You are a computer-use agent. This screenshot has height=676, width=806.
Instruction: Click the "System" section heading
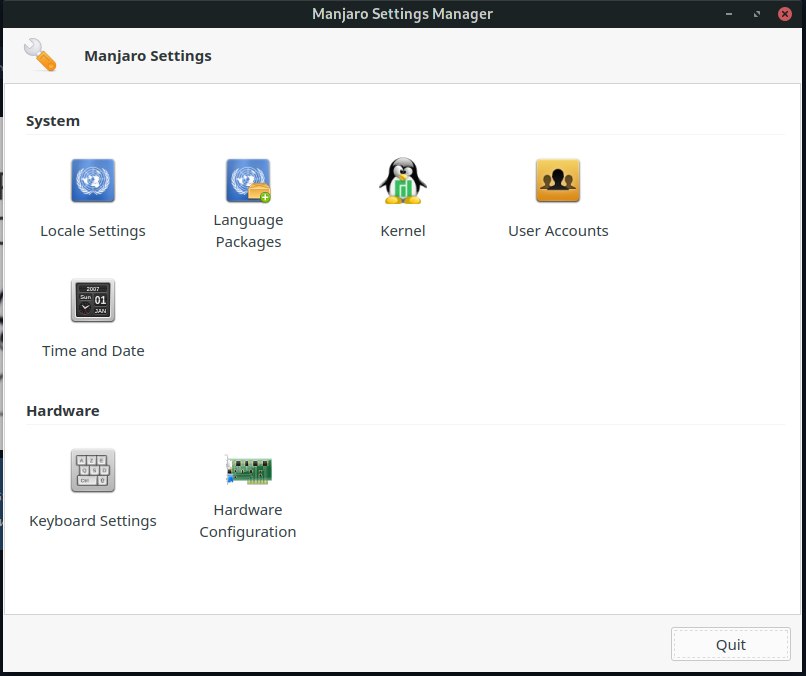[53, 121]
